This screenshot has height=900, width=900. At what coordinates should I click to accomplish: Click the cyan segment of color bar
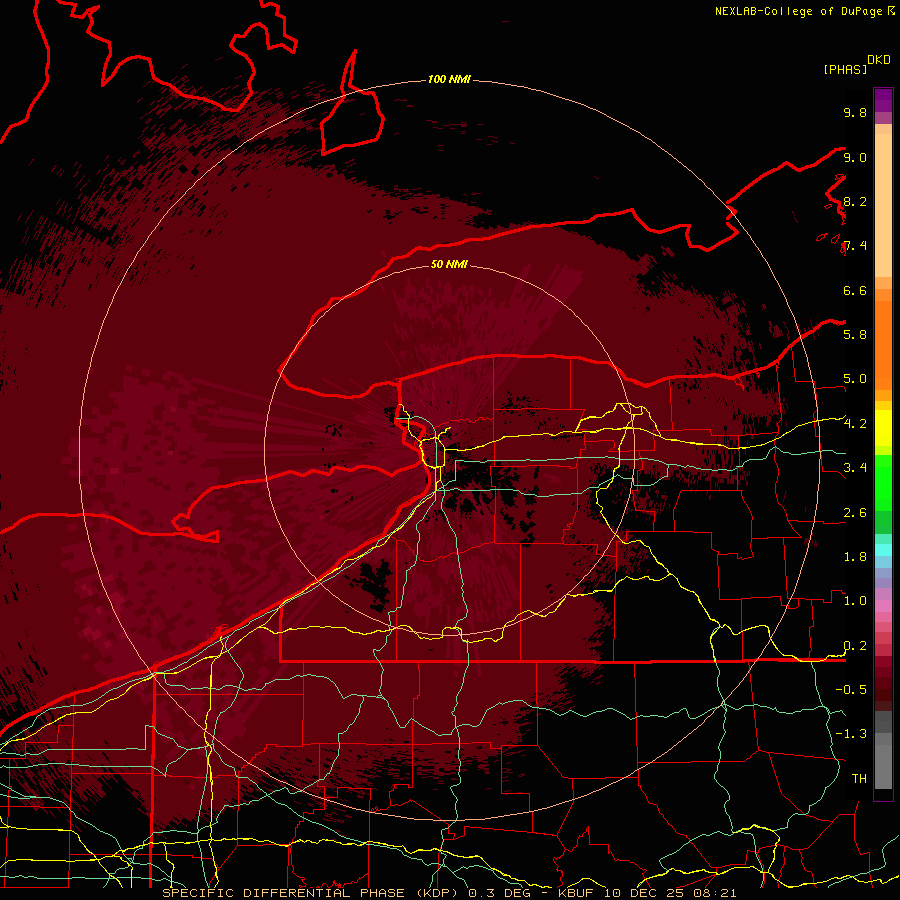click(x=883, y=549)
